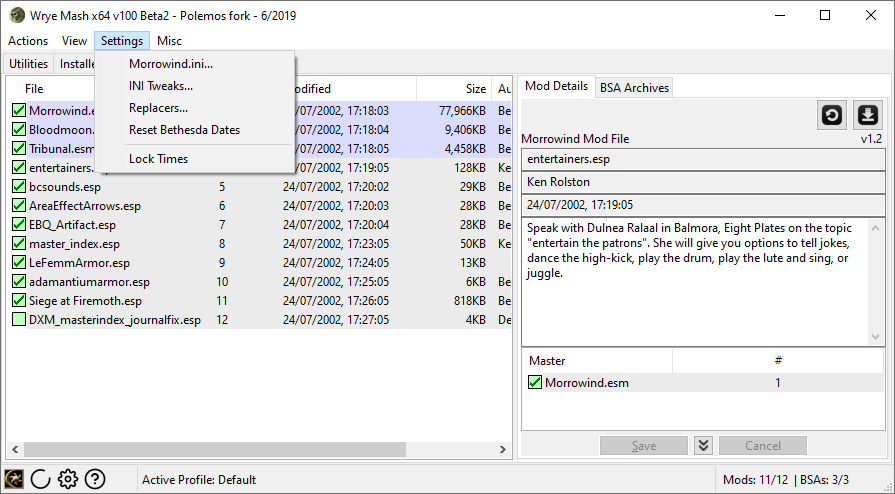This screenshot has width=895, height=494.
Task: Sort mod list by File column header
Action: coord(34,89)
